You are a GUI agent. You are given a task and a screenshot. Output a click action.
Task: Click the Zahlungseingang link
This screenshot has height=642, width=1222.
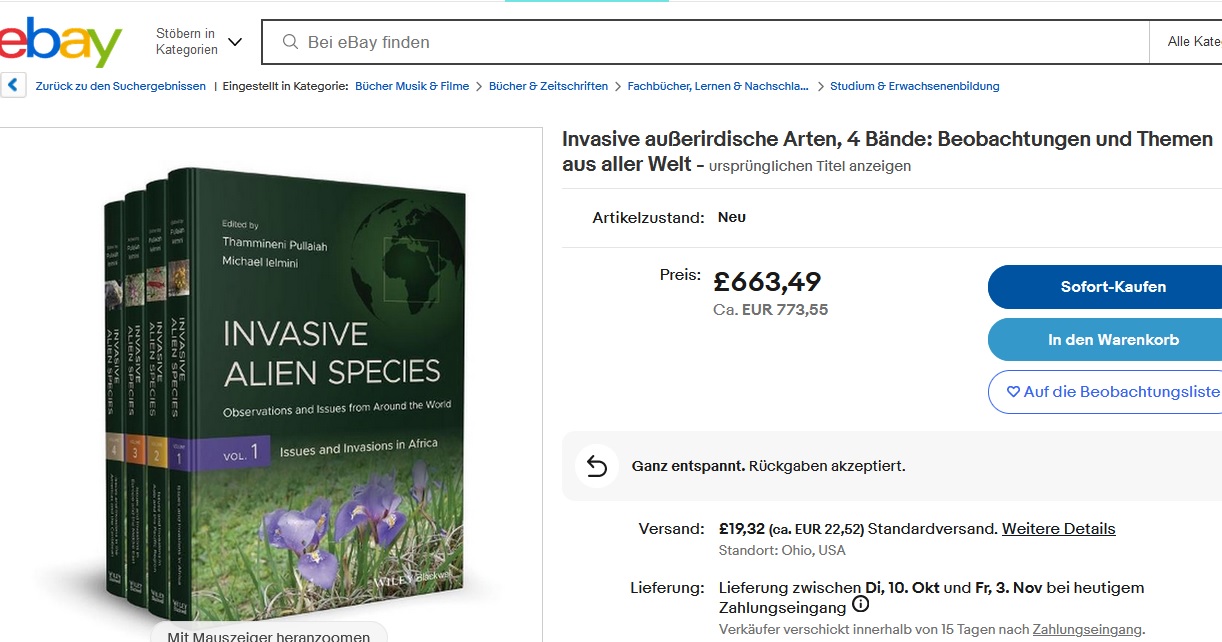1087,629
